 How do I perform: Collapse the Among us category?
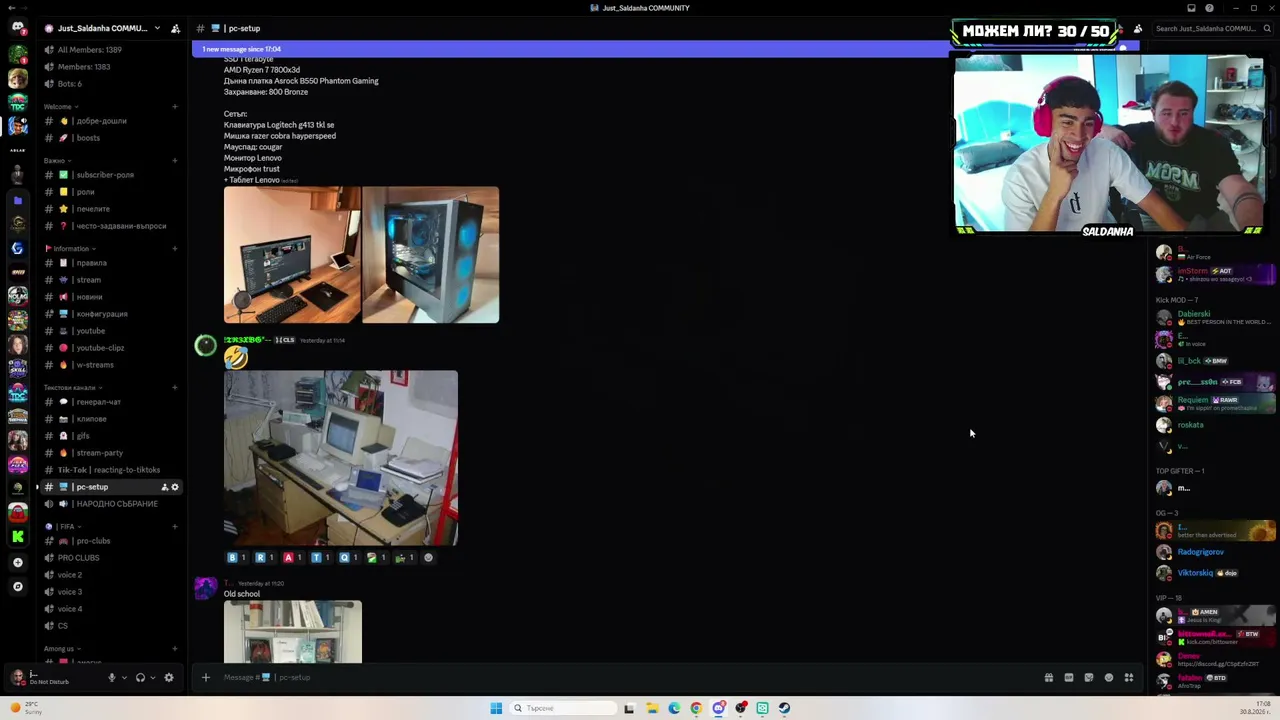62,649
